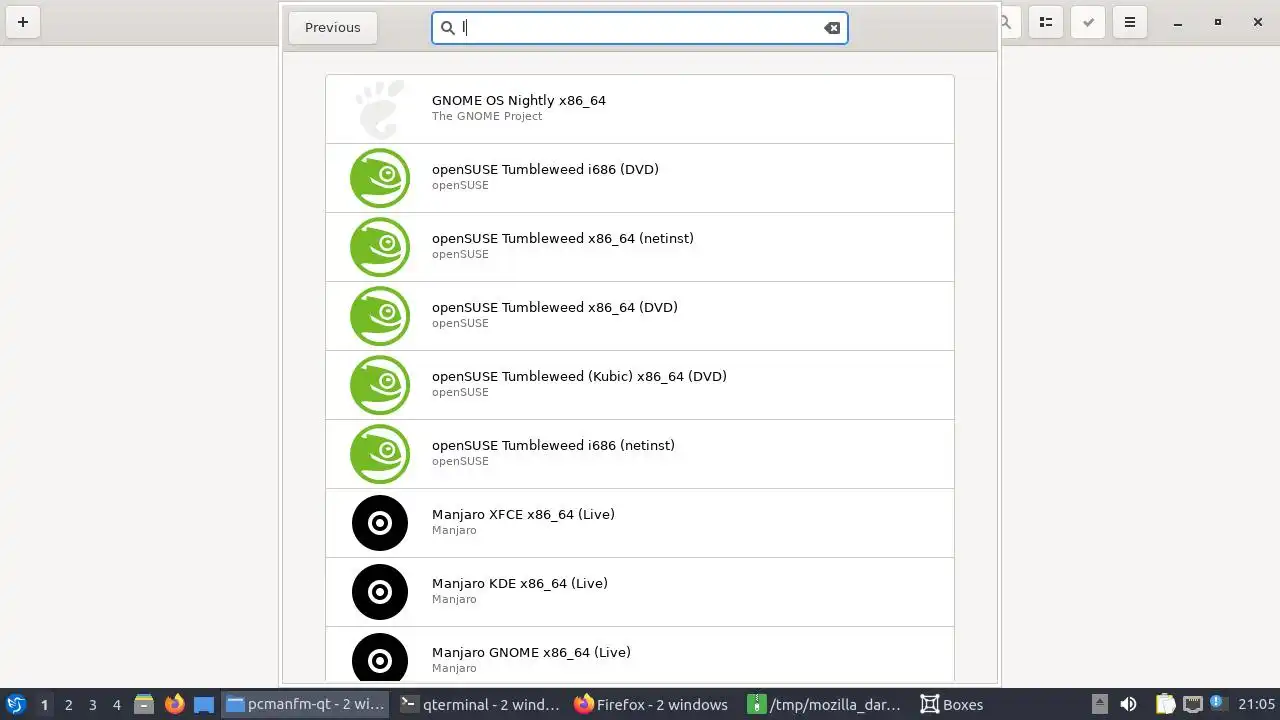Click the show desktop icon in taskbar
Viewport: 1280px width, 720px height.
pos(204,704)
